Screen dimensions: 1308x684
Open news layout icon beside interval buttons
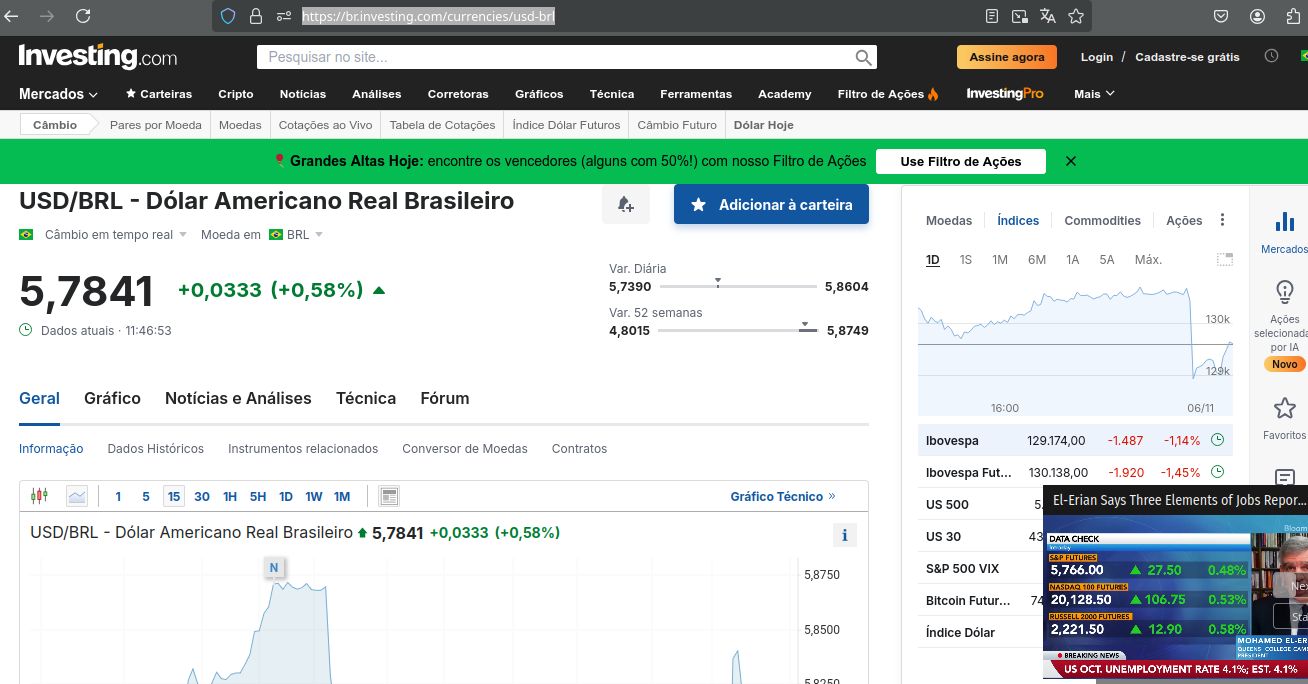[x=388, y=495]
